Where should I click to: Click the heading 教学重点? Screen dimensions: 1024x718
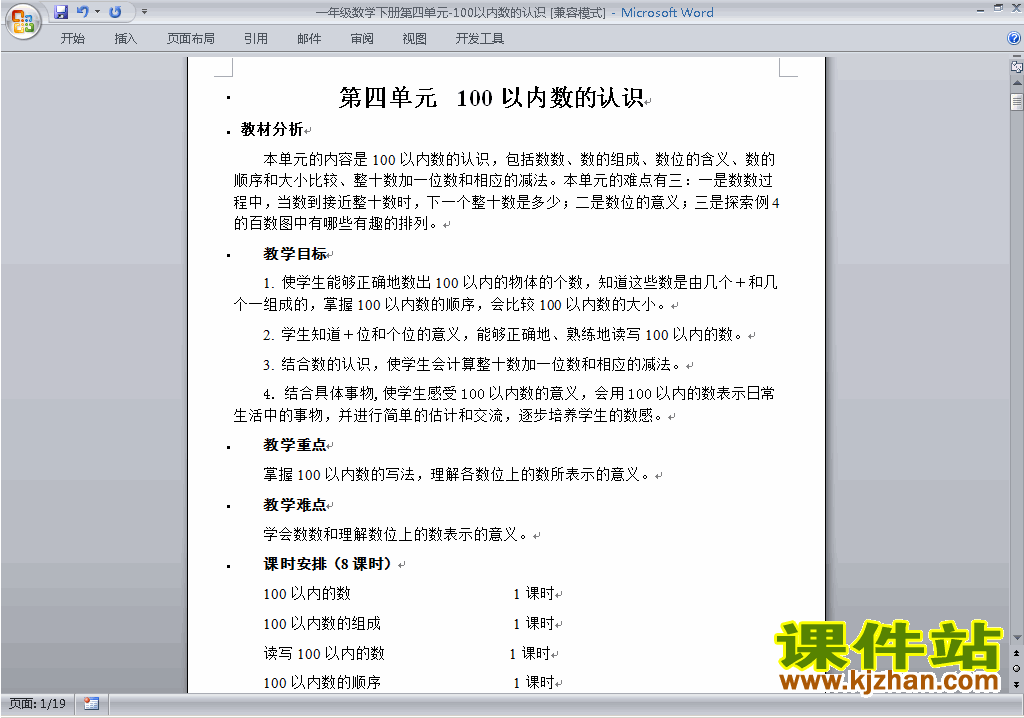(x=295, y=445)
